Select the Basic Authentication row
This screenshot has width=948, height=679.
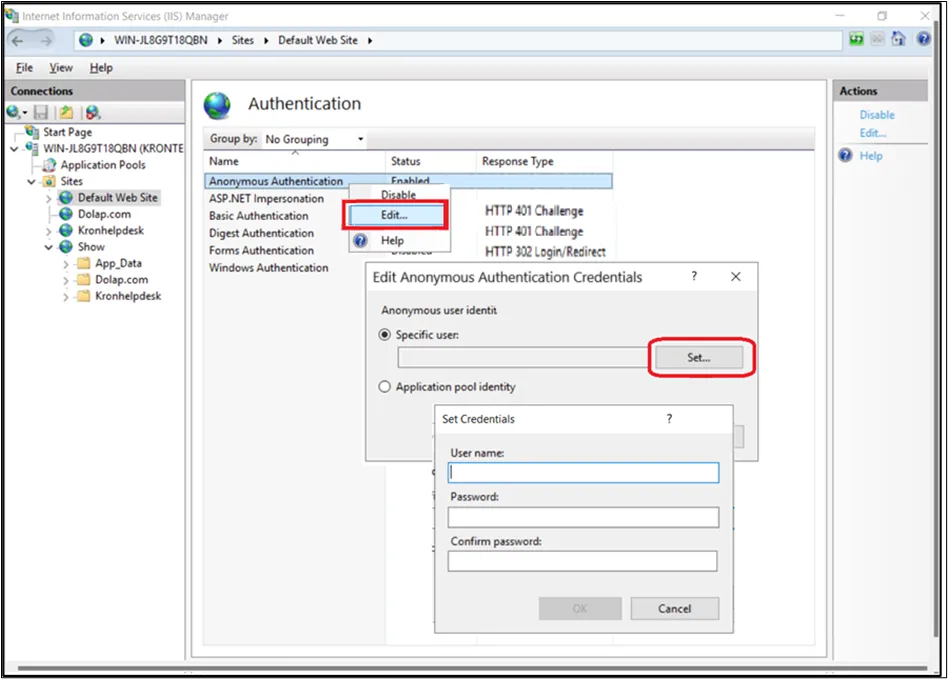click(258, 215)
